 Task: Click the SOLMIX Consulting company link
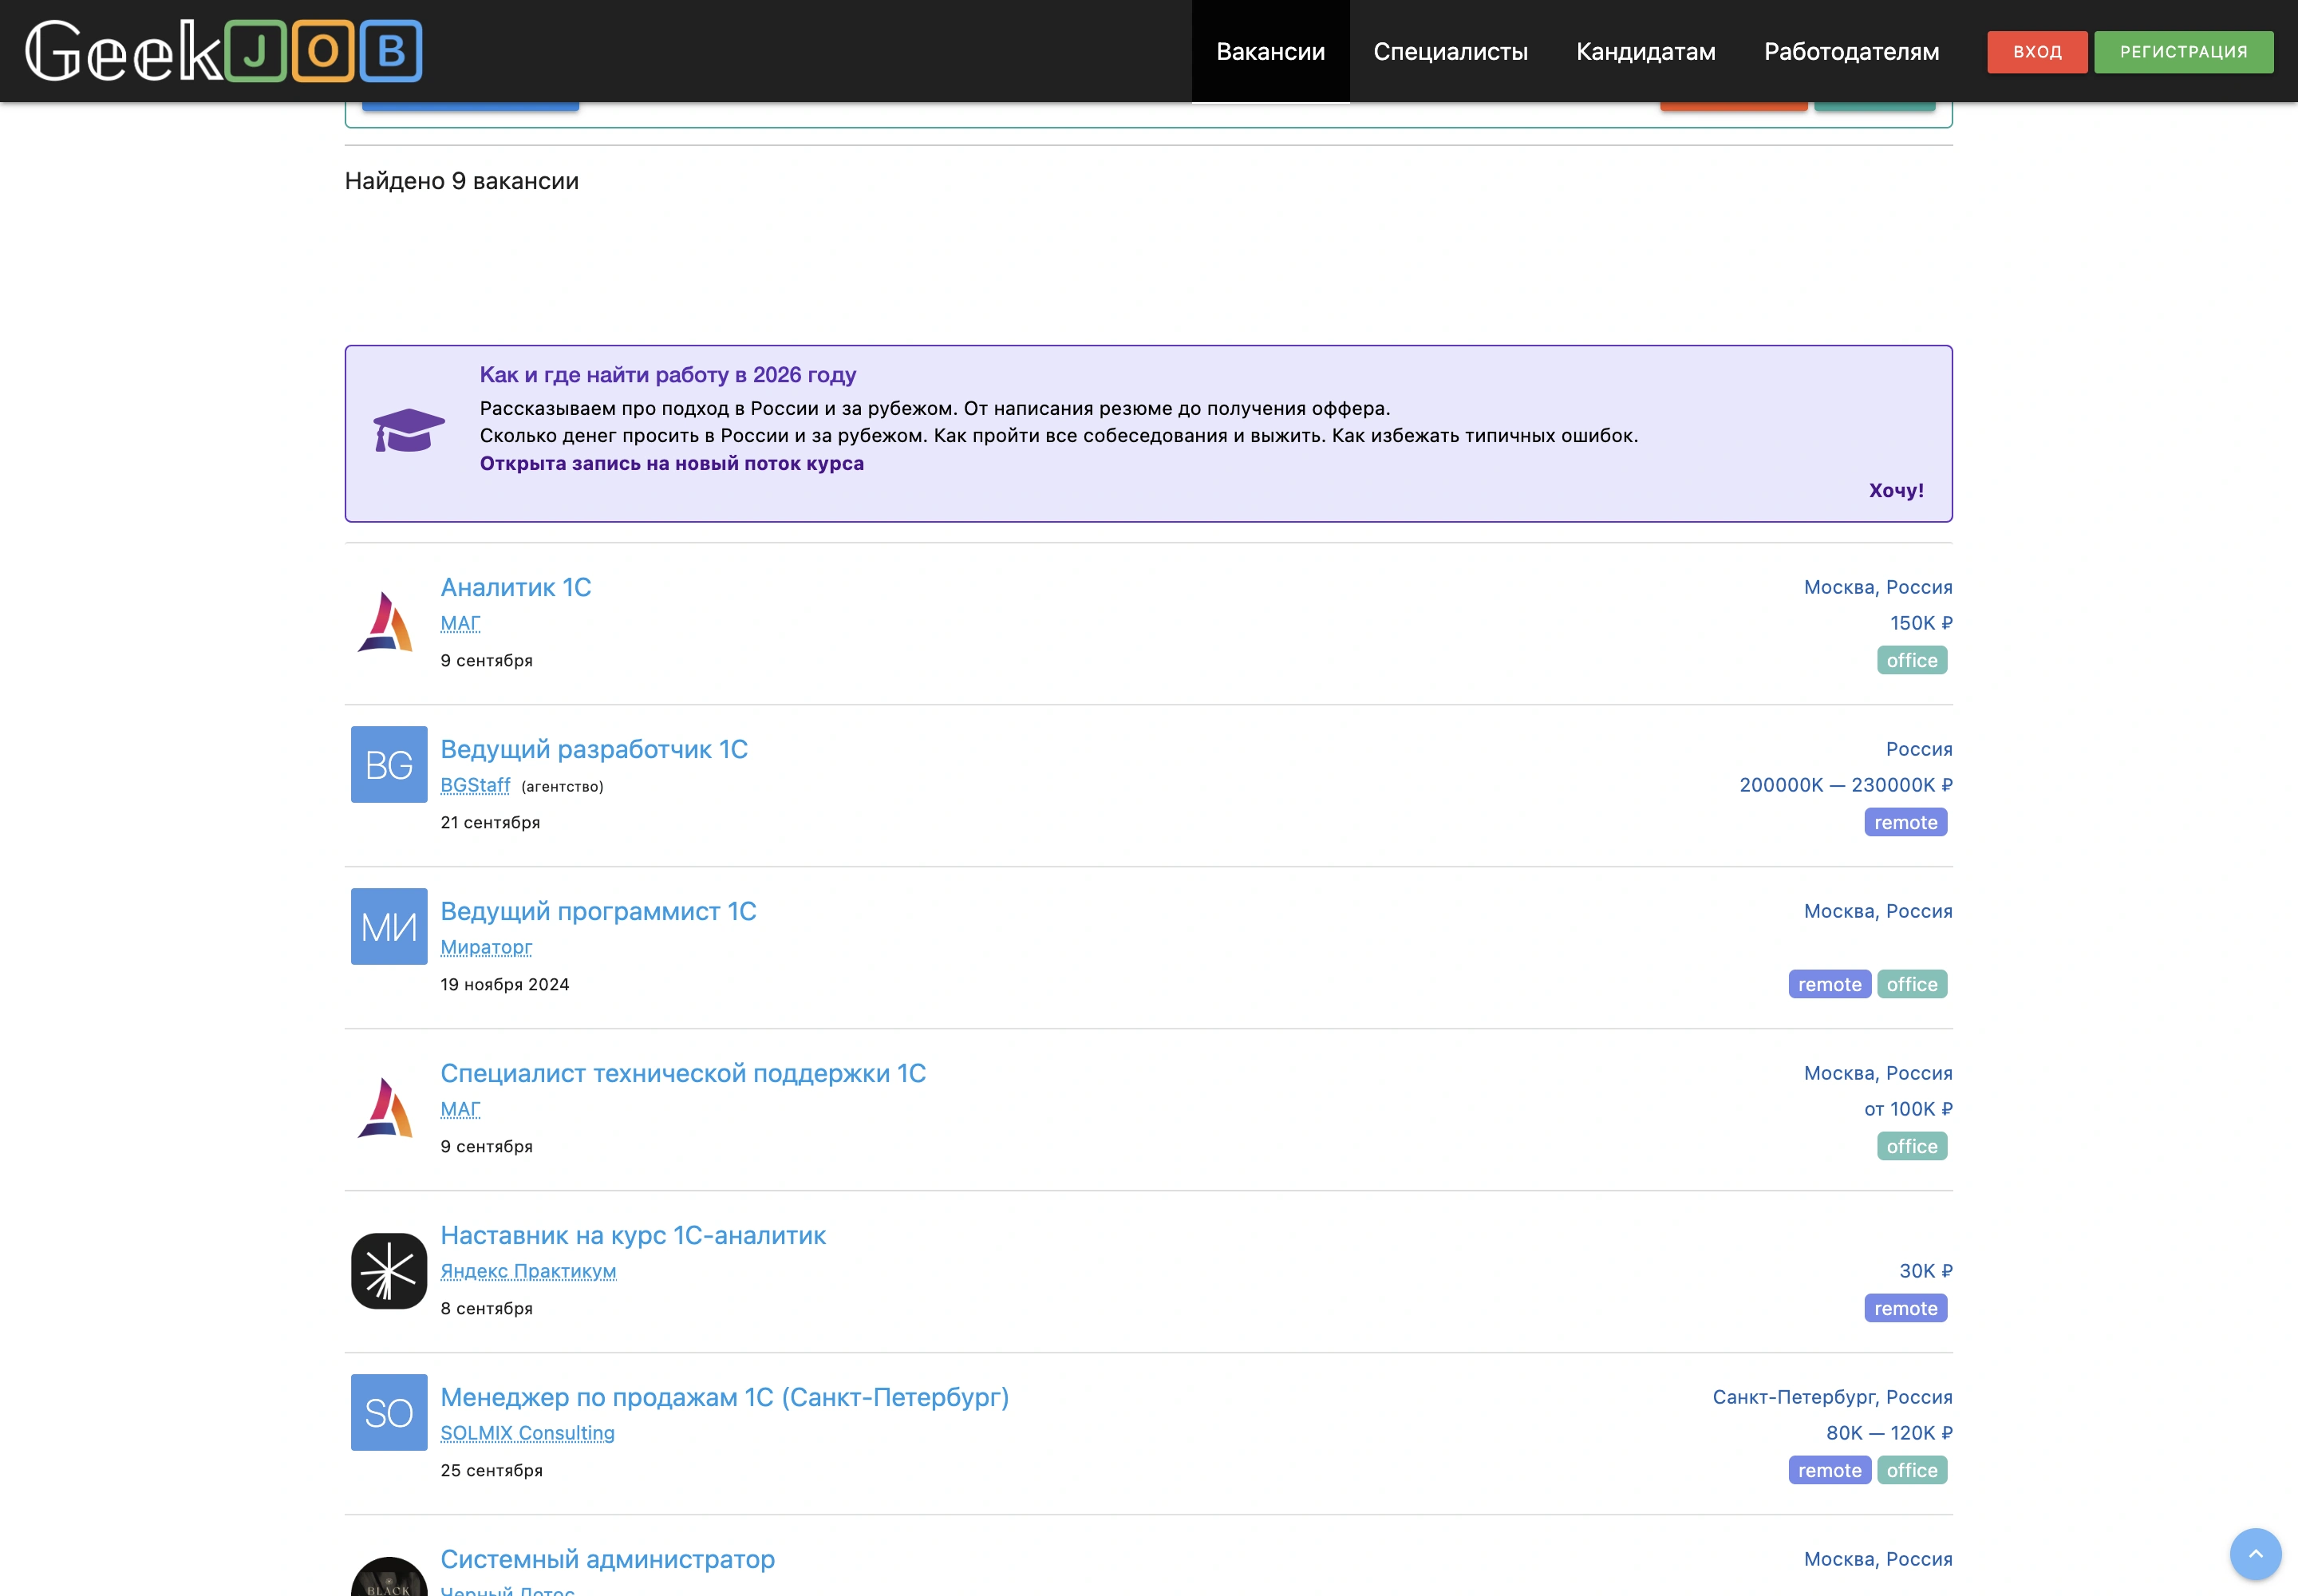click(527, 1433)
